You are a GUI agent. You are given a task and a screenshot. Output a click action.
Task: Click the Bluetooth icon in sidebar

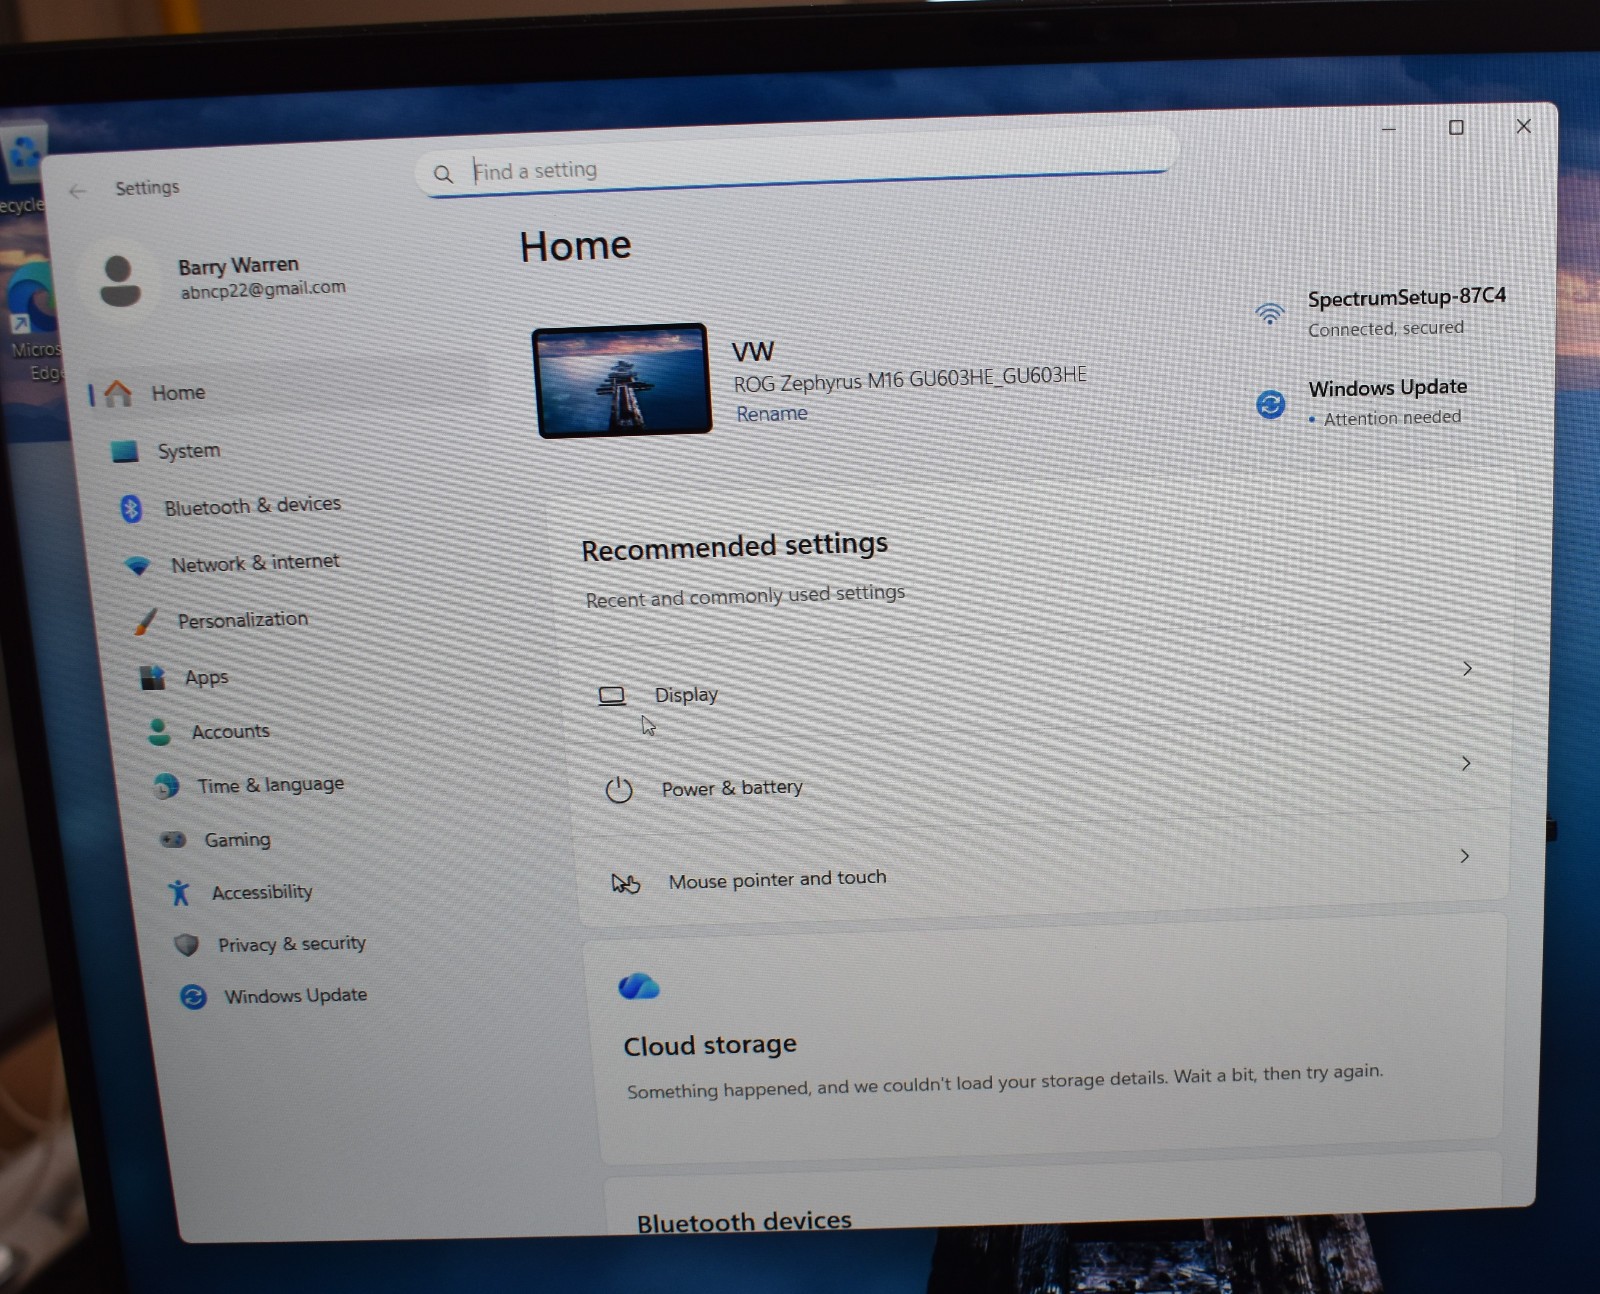click(131, 509)
